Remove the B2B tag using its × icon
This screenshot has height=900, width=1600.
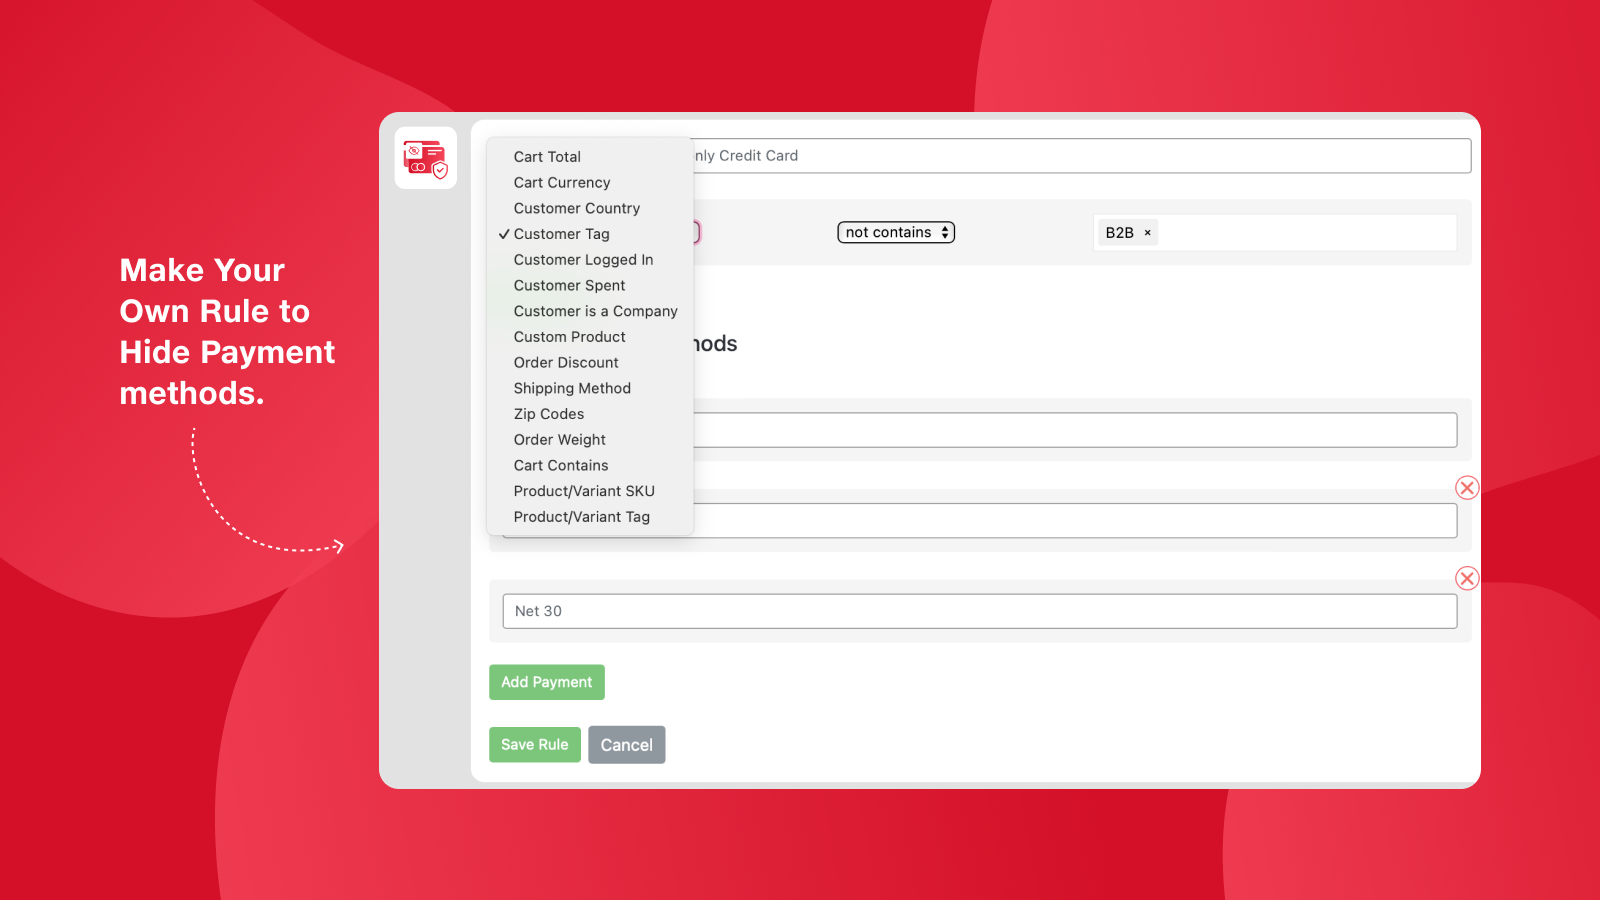pos(1148,232)
